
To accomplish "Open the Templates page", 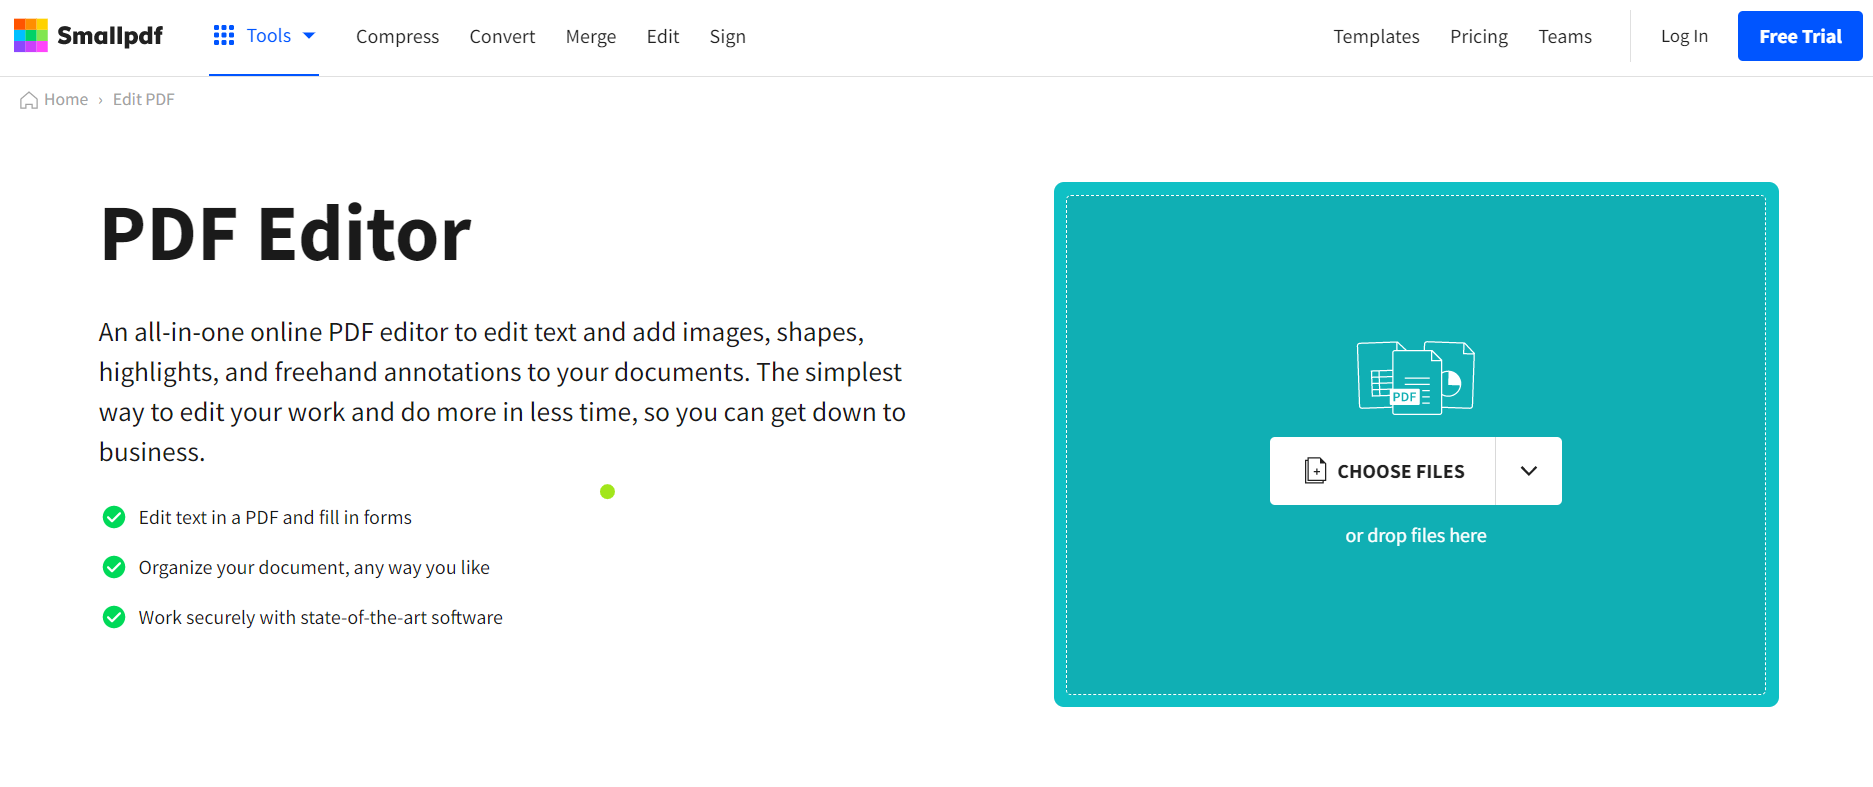I will coord(1376,36).
